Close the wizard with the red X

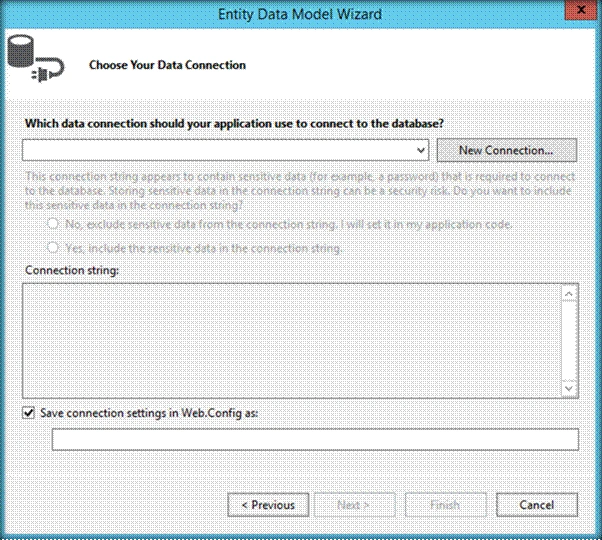pyautogui.click(x=581, y=10)
